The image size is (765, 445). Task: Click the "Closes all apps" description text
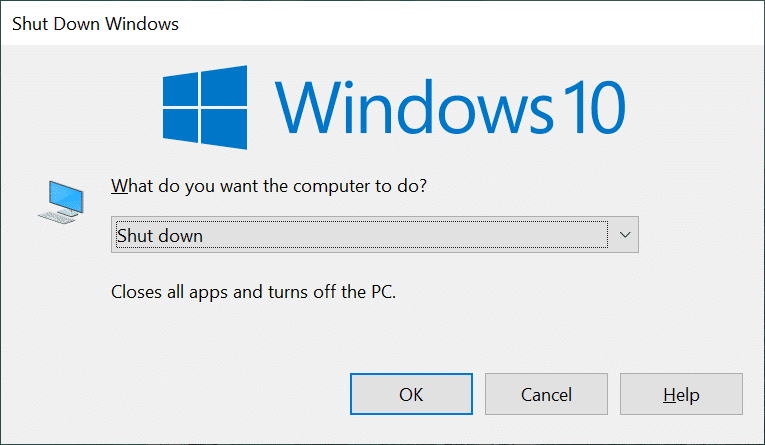point(253,292)
